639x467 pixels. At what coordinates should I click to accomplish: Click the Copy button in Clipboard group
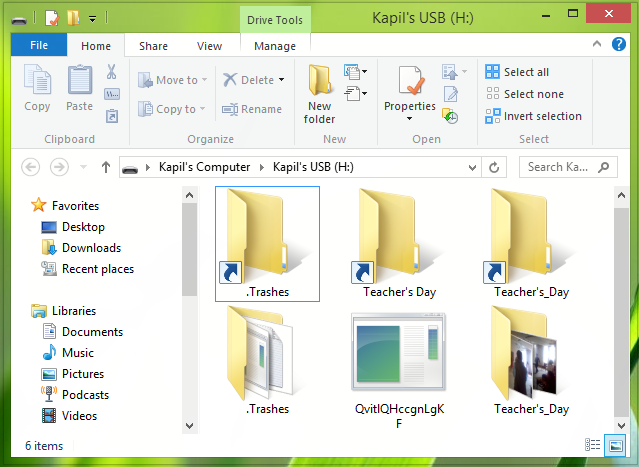point(37,88)
